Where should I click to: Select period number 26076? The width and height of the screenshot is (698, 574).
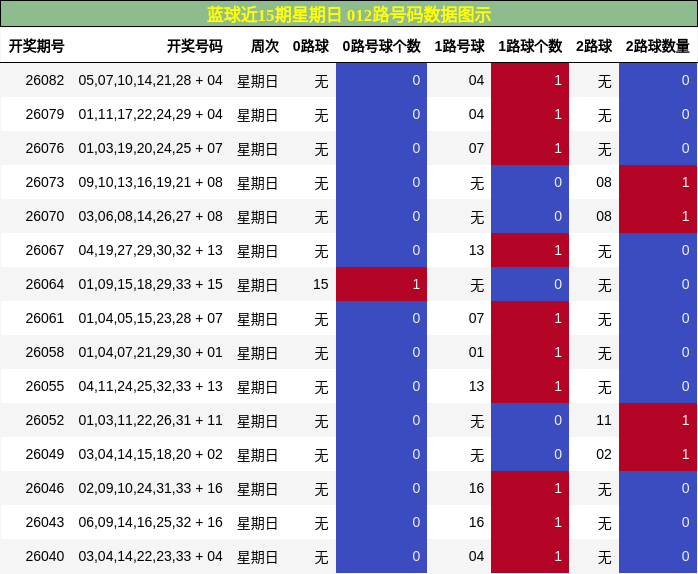click(45, 148)
